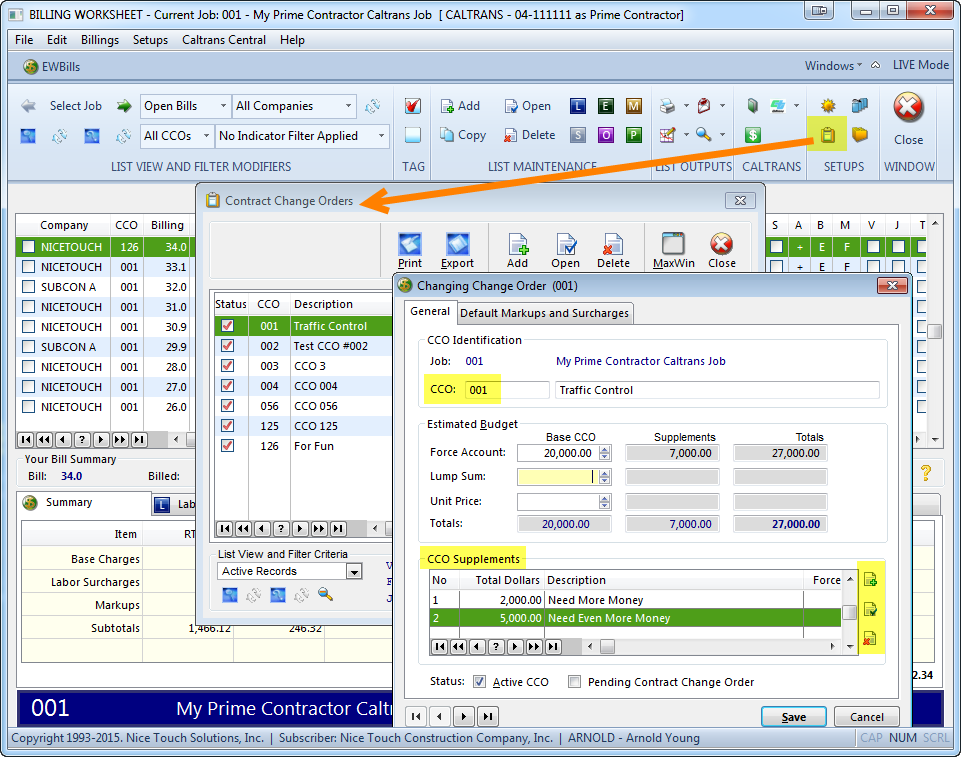
Task: Check the SUBCON A billing 32.0 row checkbox
Action: pos(28,287)
